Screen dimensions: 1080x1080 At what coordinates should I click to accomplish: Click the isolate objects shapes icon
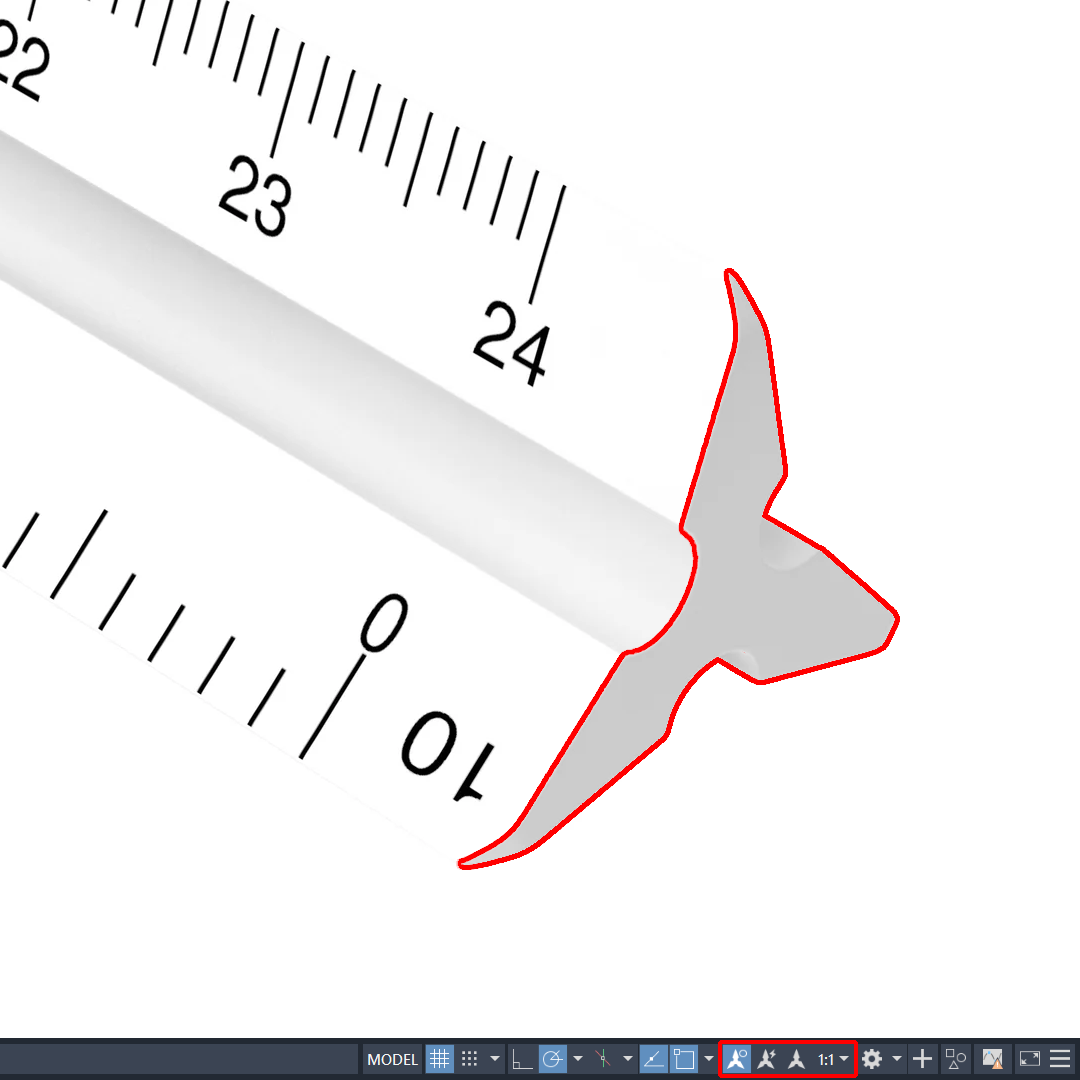tap(955, 1059)
